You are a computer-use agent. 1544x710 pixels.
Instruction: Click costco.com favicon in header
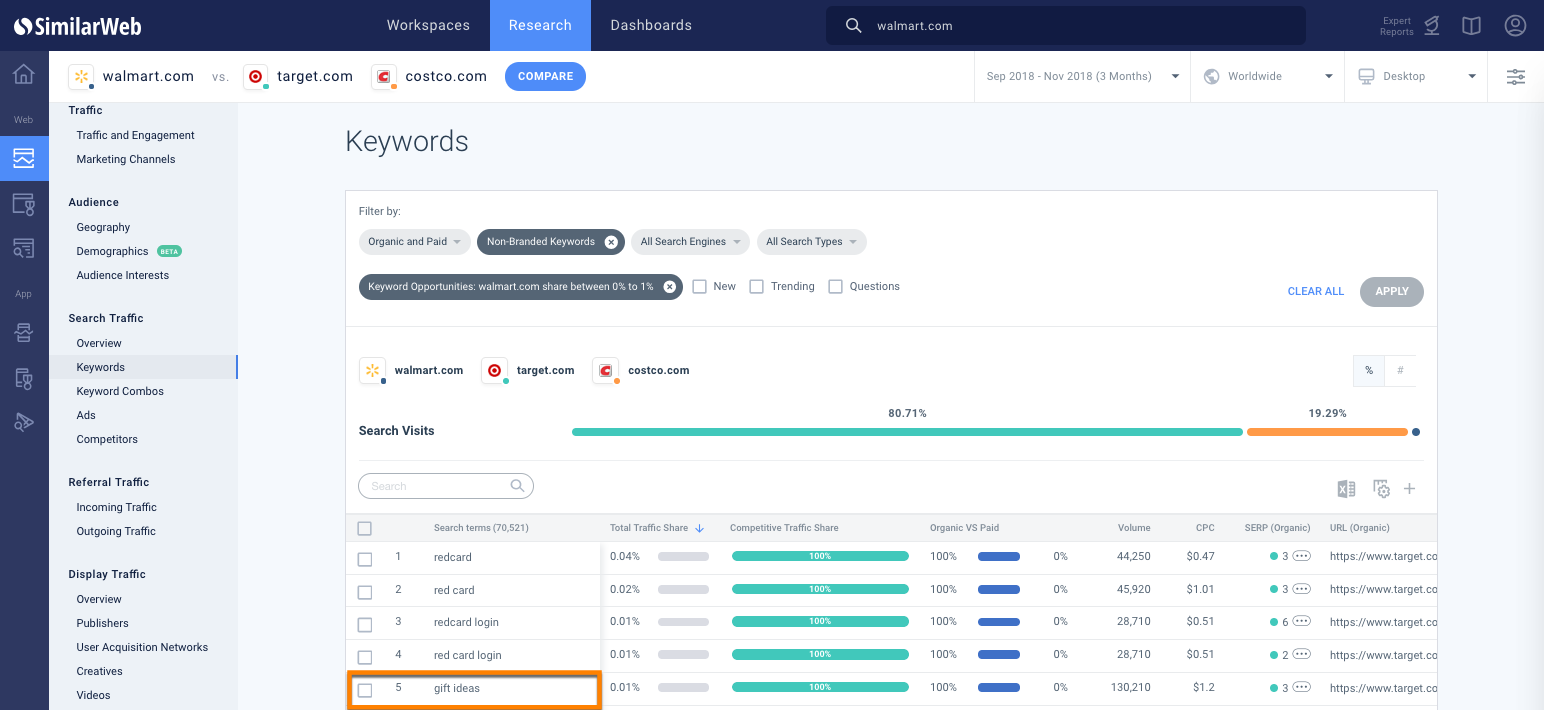click(x=384, y=76)
